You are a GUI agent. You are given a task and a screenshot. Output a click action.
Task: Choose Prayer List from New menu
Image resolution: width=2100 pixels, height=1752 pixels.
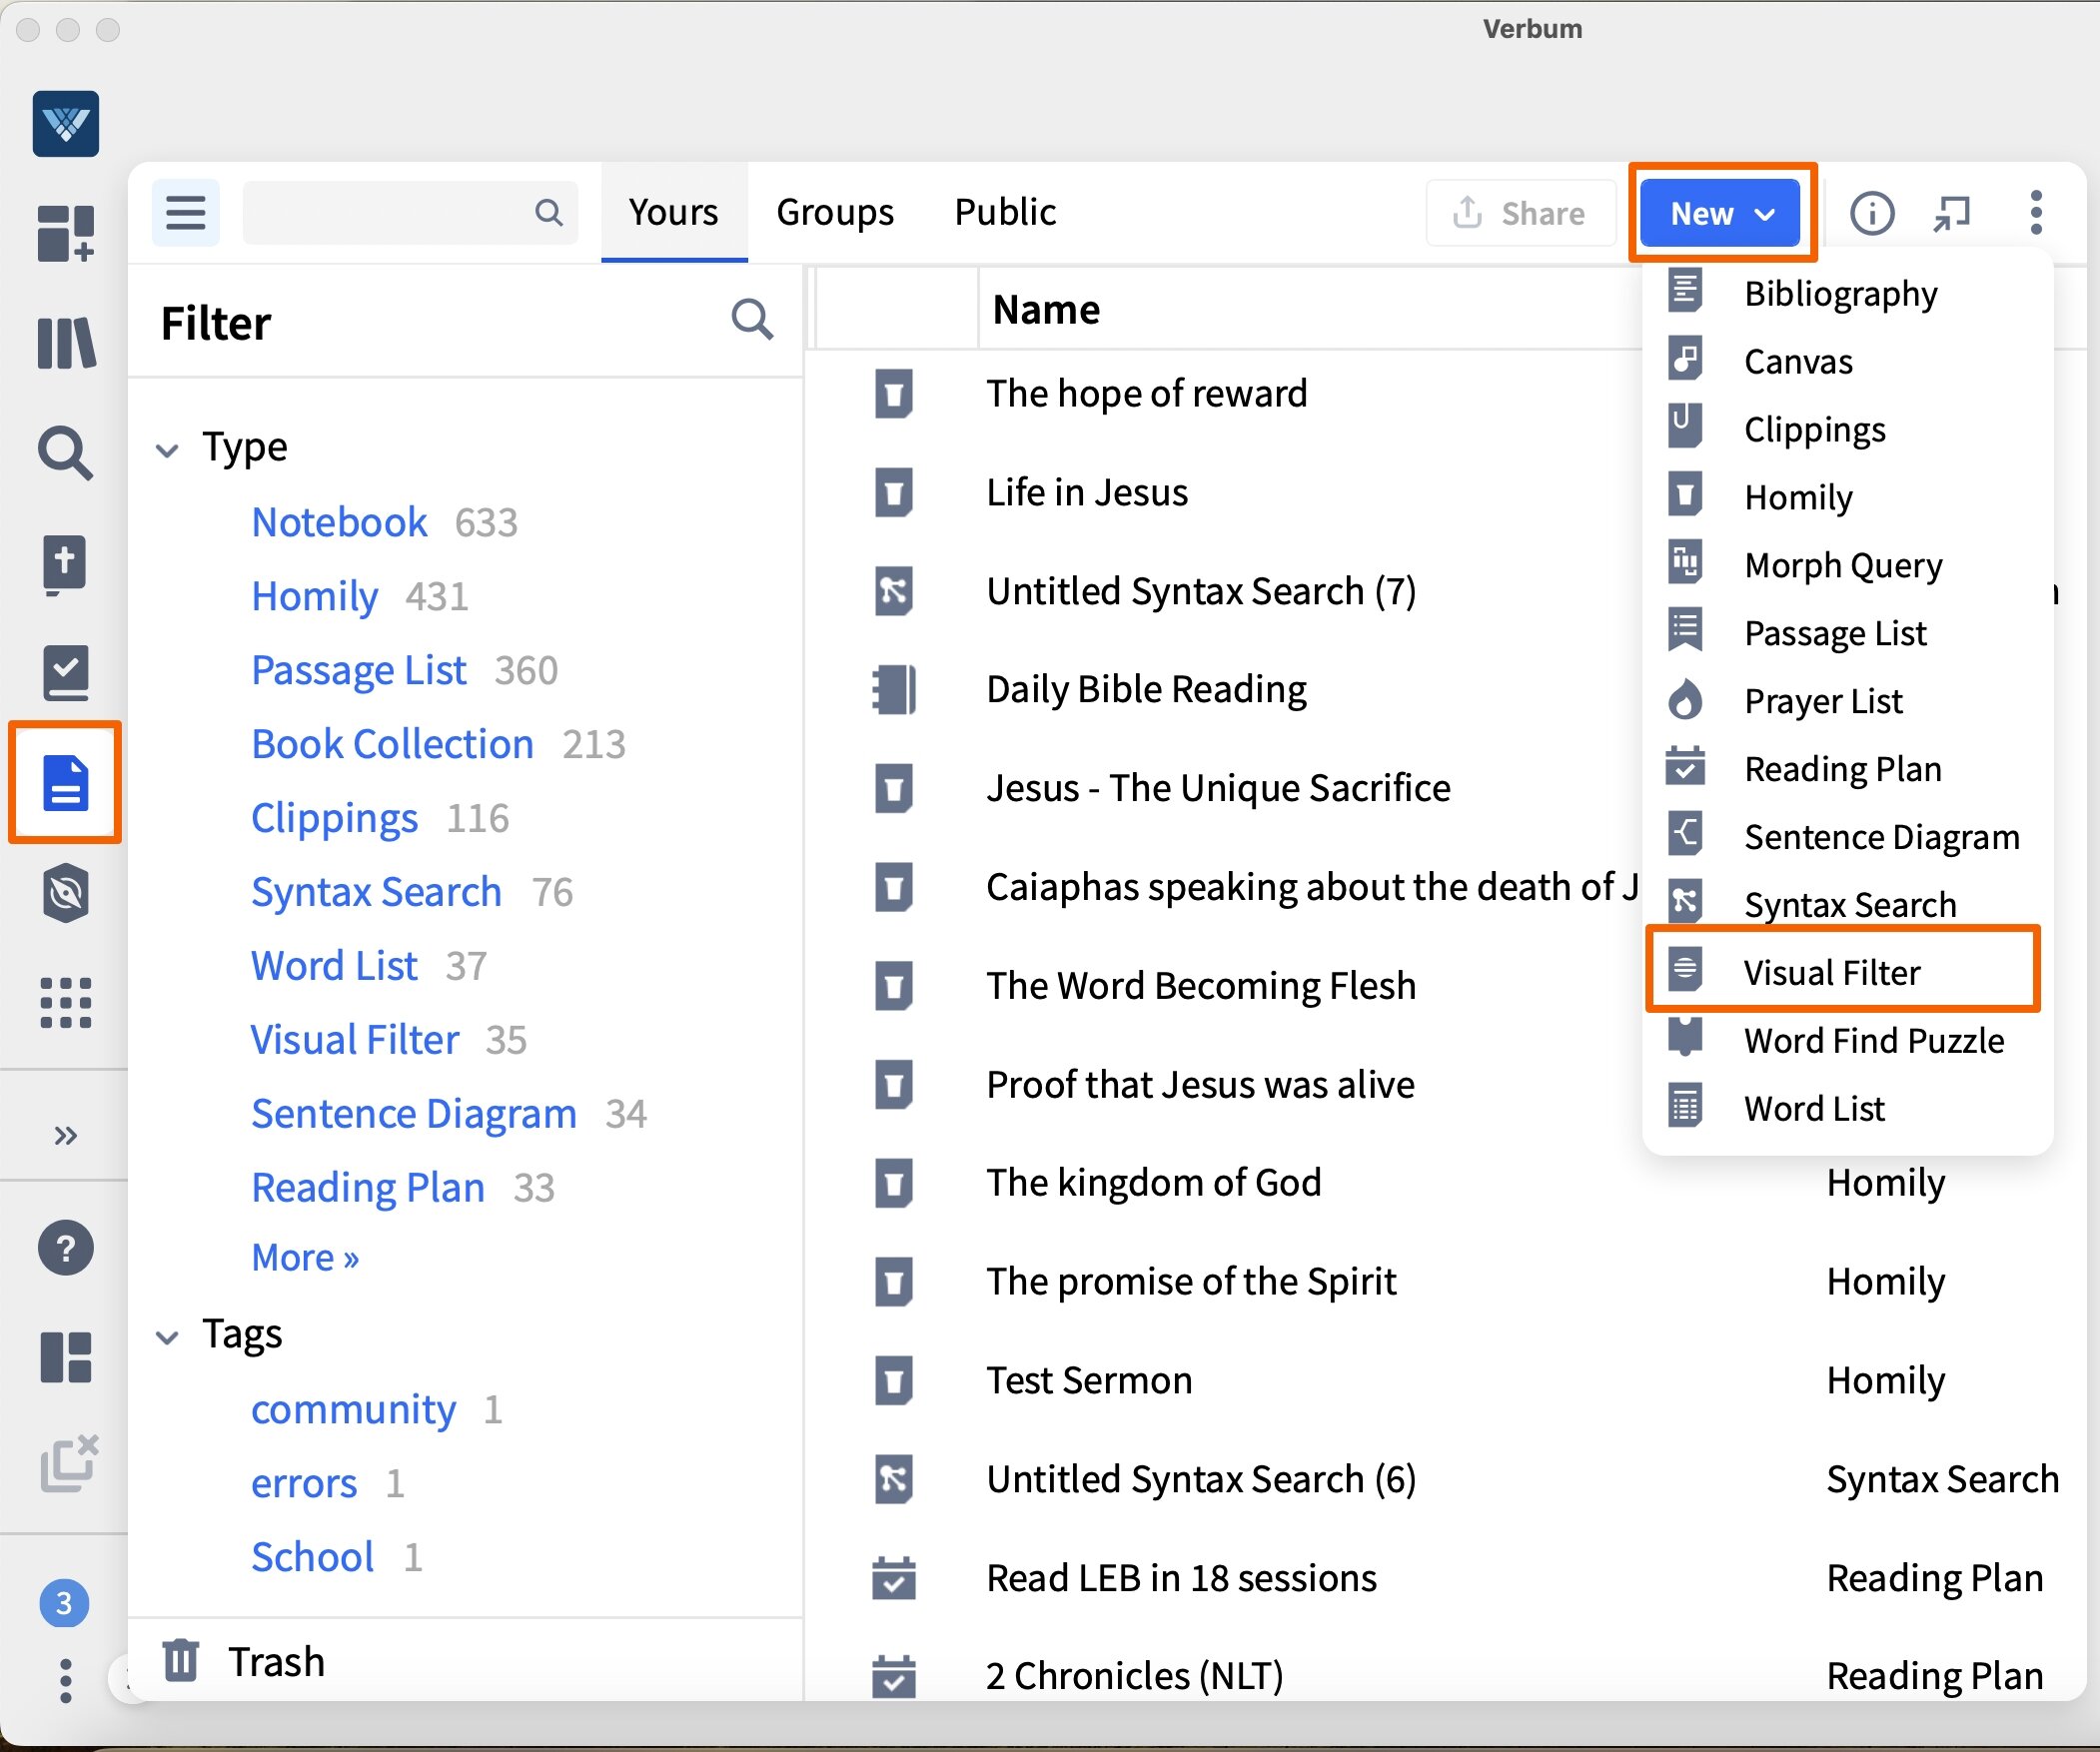(1846, 701)
